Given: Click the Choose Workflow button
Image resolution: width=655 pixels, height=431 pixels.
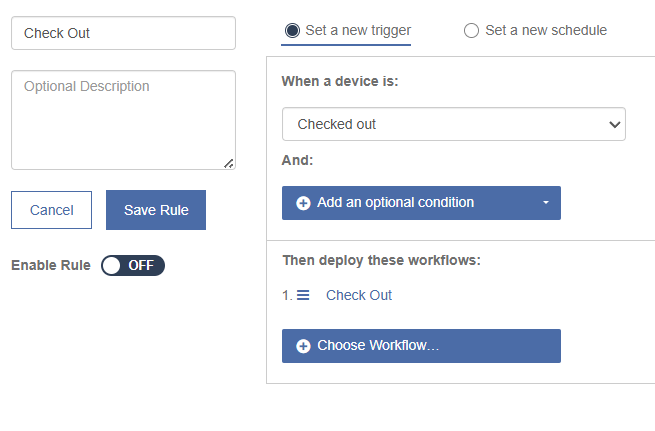Looking at the screenshot, I should point(421,346).
